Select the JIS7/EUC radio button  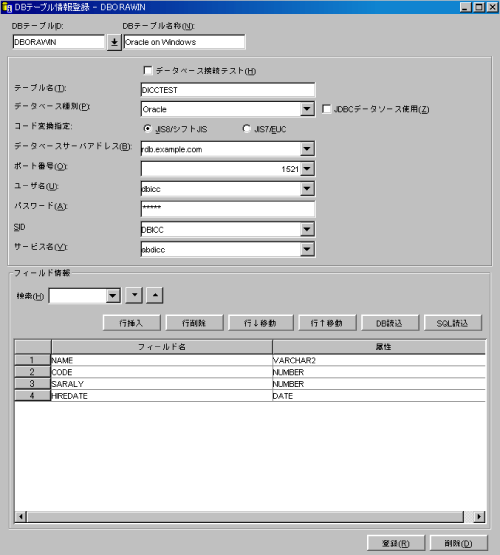tap(247, 128)
